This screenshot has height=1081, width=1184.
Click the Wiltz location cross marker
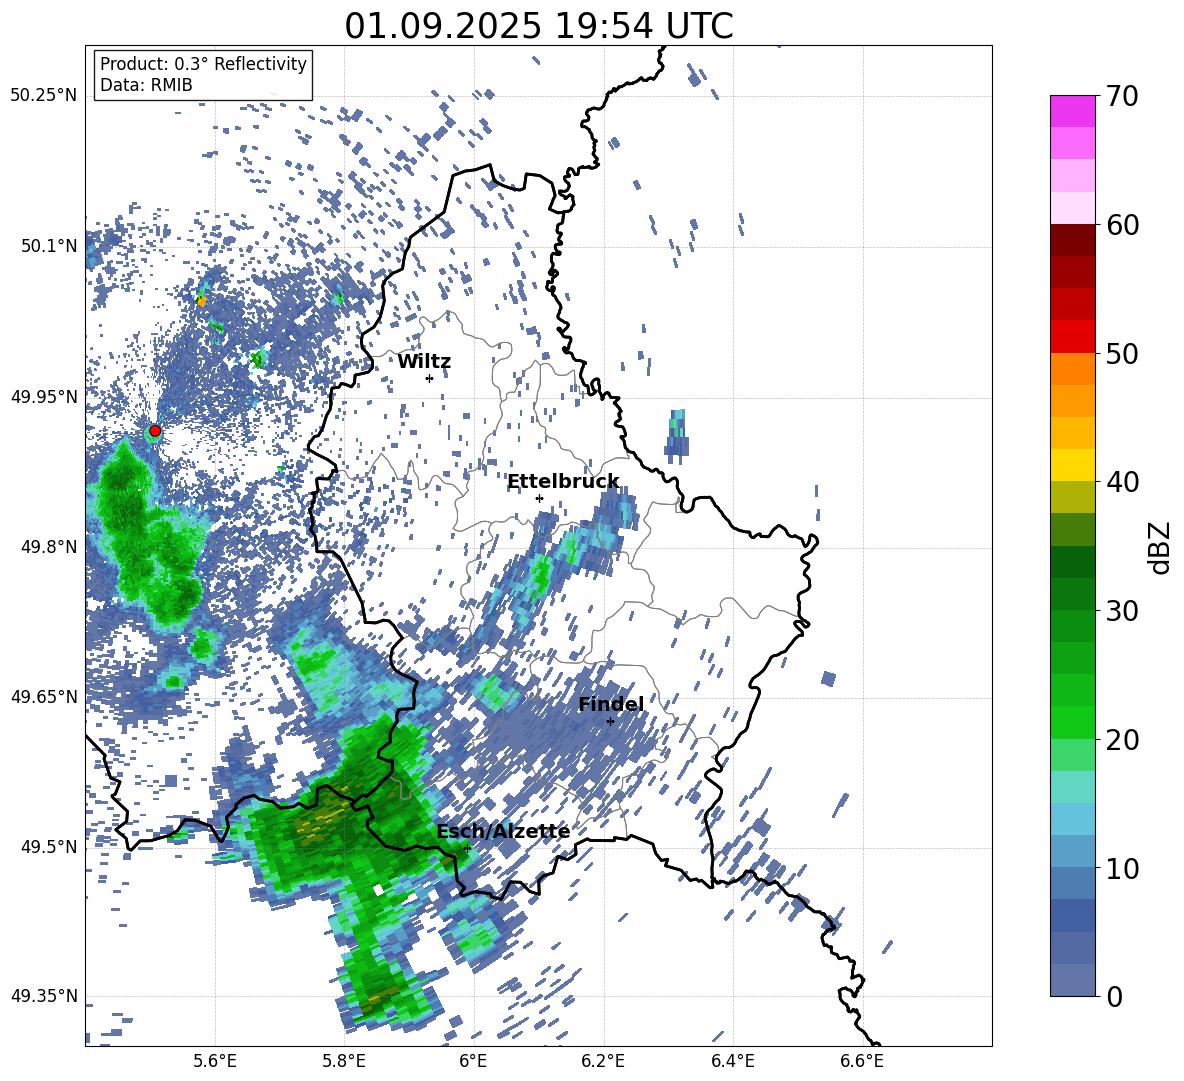tap(429, 378)
